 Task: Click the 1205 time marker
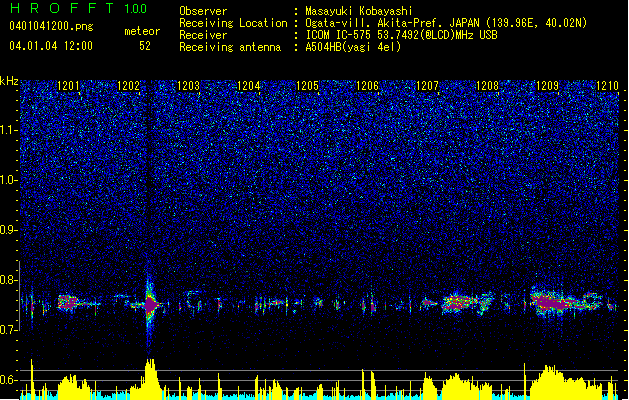(308, 86)
